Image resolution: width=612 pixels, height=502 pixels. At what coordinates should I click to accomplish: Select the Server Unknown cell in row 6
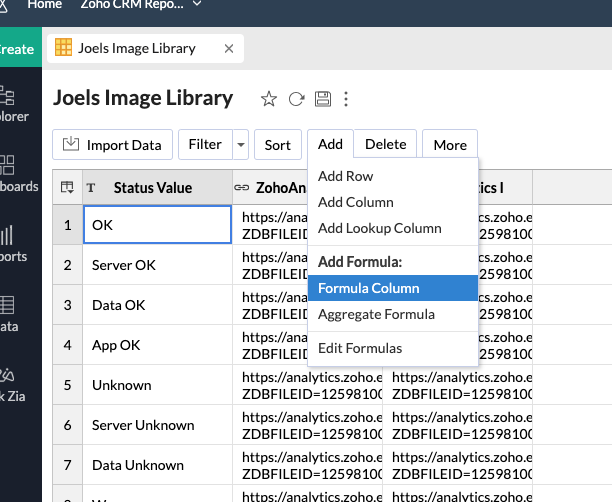click(x=157, y=425)
